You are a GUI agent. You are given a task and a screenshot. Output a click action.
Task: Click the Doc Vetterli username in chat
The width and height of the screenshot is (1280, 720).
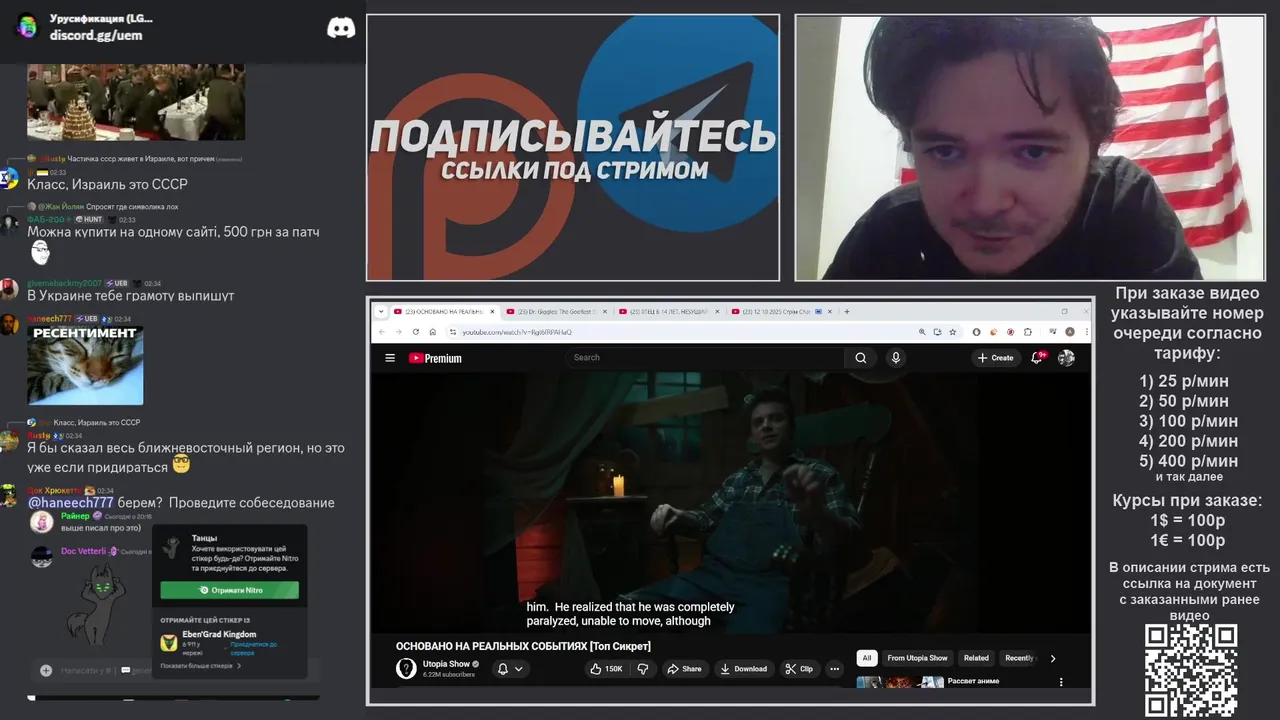click(83, 551)
